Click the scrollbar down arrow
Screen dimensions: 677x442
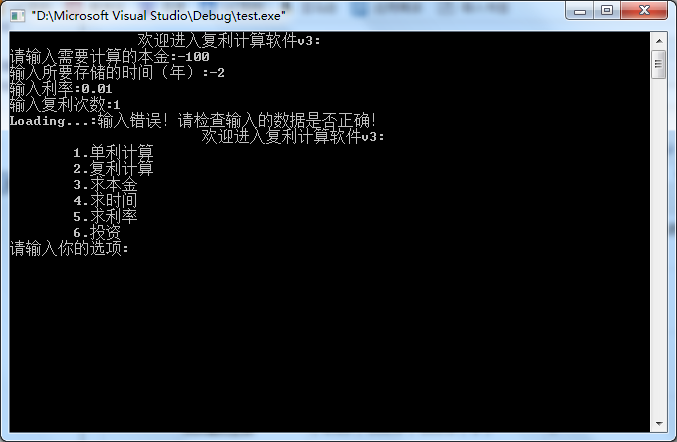pyautogui.click(x=659, y=423)
